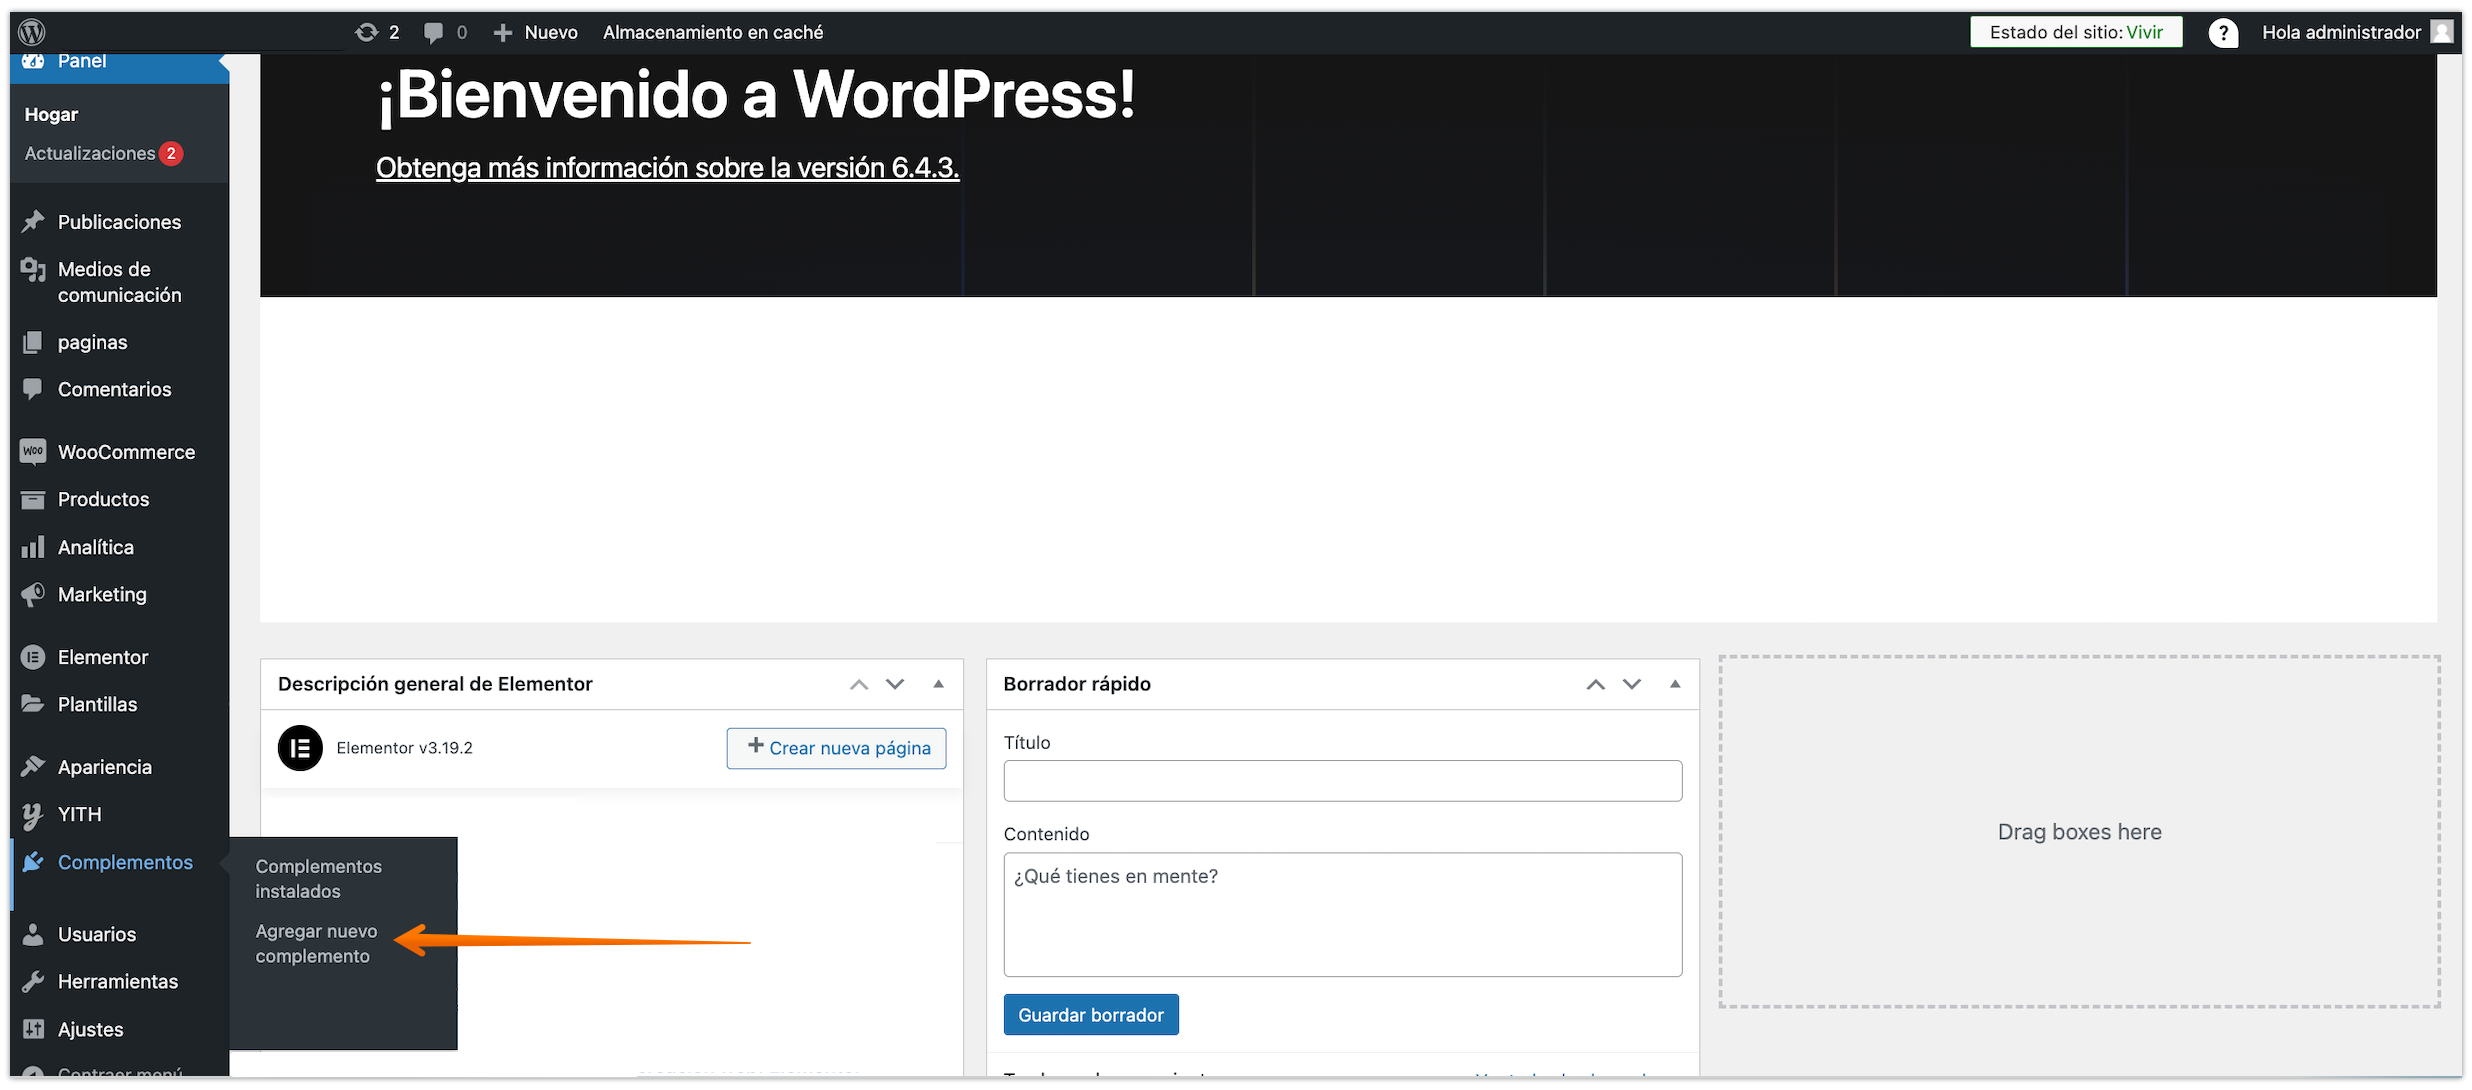Open the updates icon in admin bar

[x=367, y=32]
